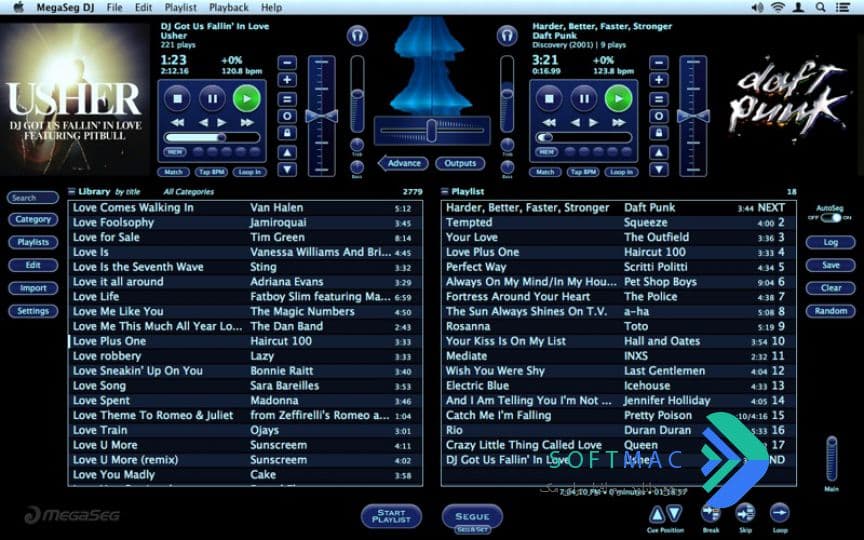Collapse the Library panel
This screenshot has width=864, height=540.
(x=72, y=192)
